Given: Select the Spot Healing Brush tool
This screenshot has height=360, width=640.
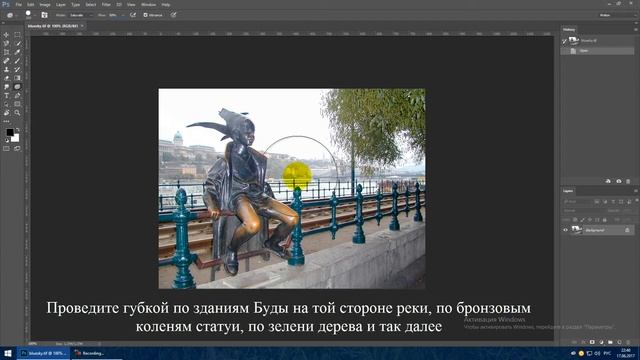Looking at the screenshot, I should click(7, 61).
